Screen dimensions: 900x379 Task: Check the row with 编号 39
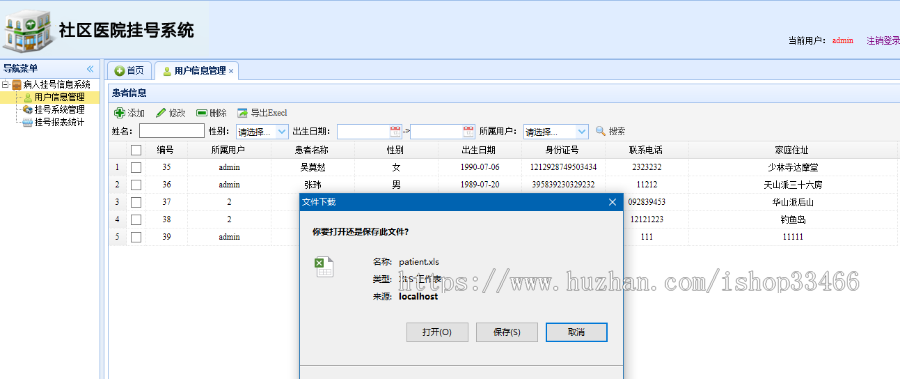[x=136, y=237]
